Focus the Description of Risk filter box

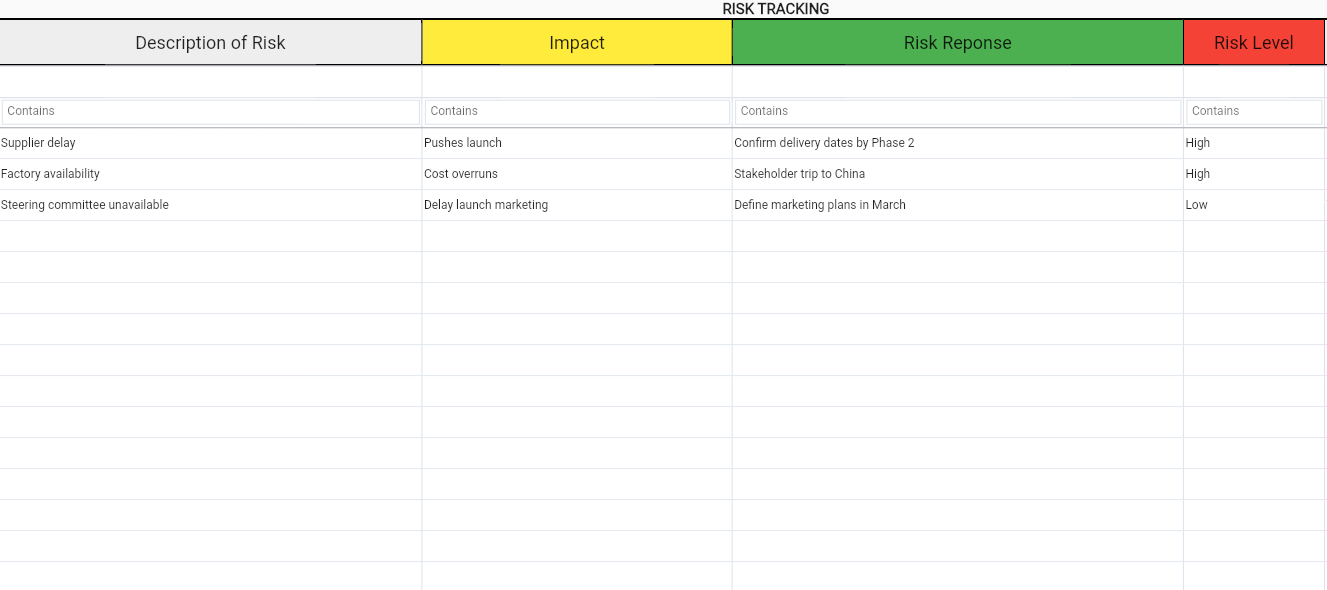point(210,111)
